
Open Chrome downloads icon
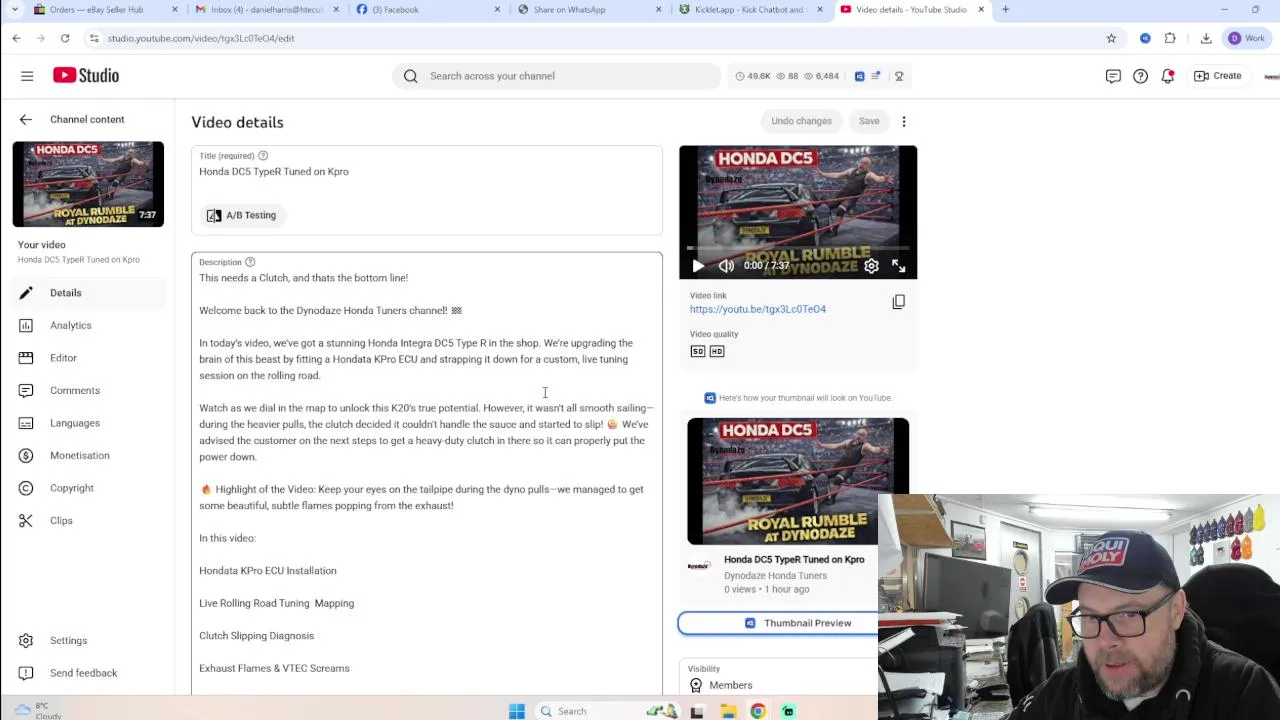[x=1206, y=38]
